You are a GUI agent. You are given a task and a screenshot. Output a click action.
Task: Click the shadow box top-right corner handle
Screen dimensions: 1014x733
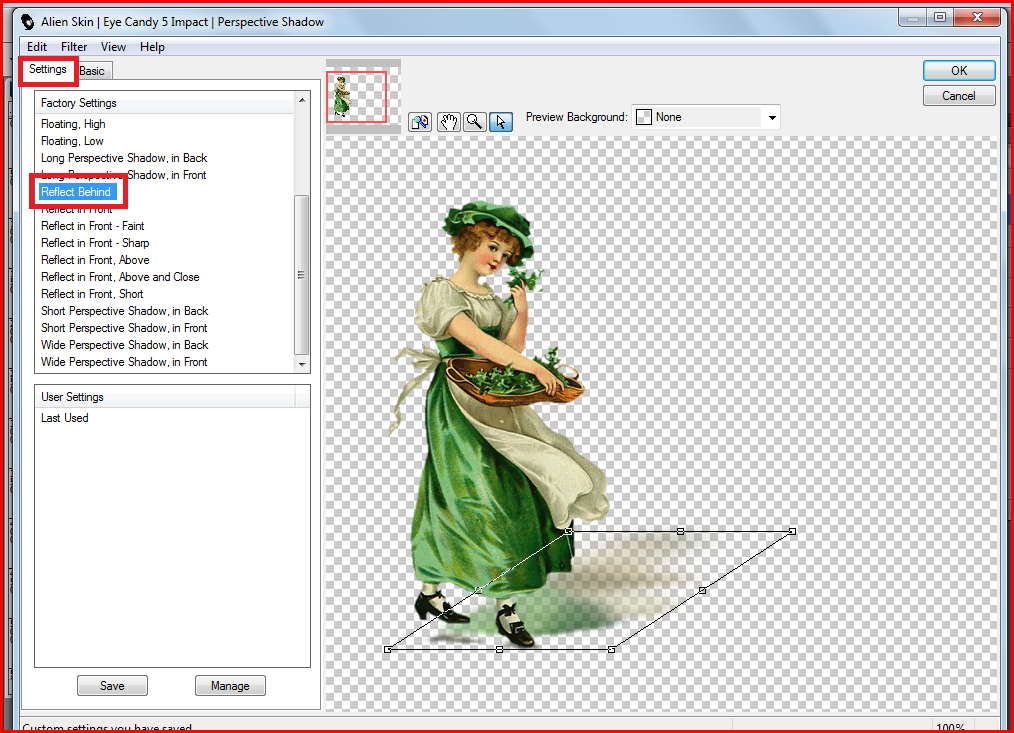pyautogui.click(x=792, y=531)
